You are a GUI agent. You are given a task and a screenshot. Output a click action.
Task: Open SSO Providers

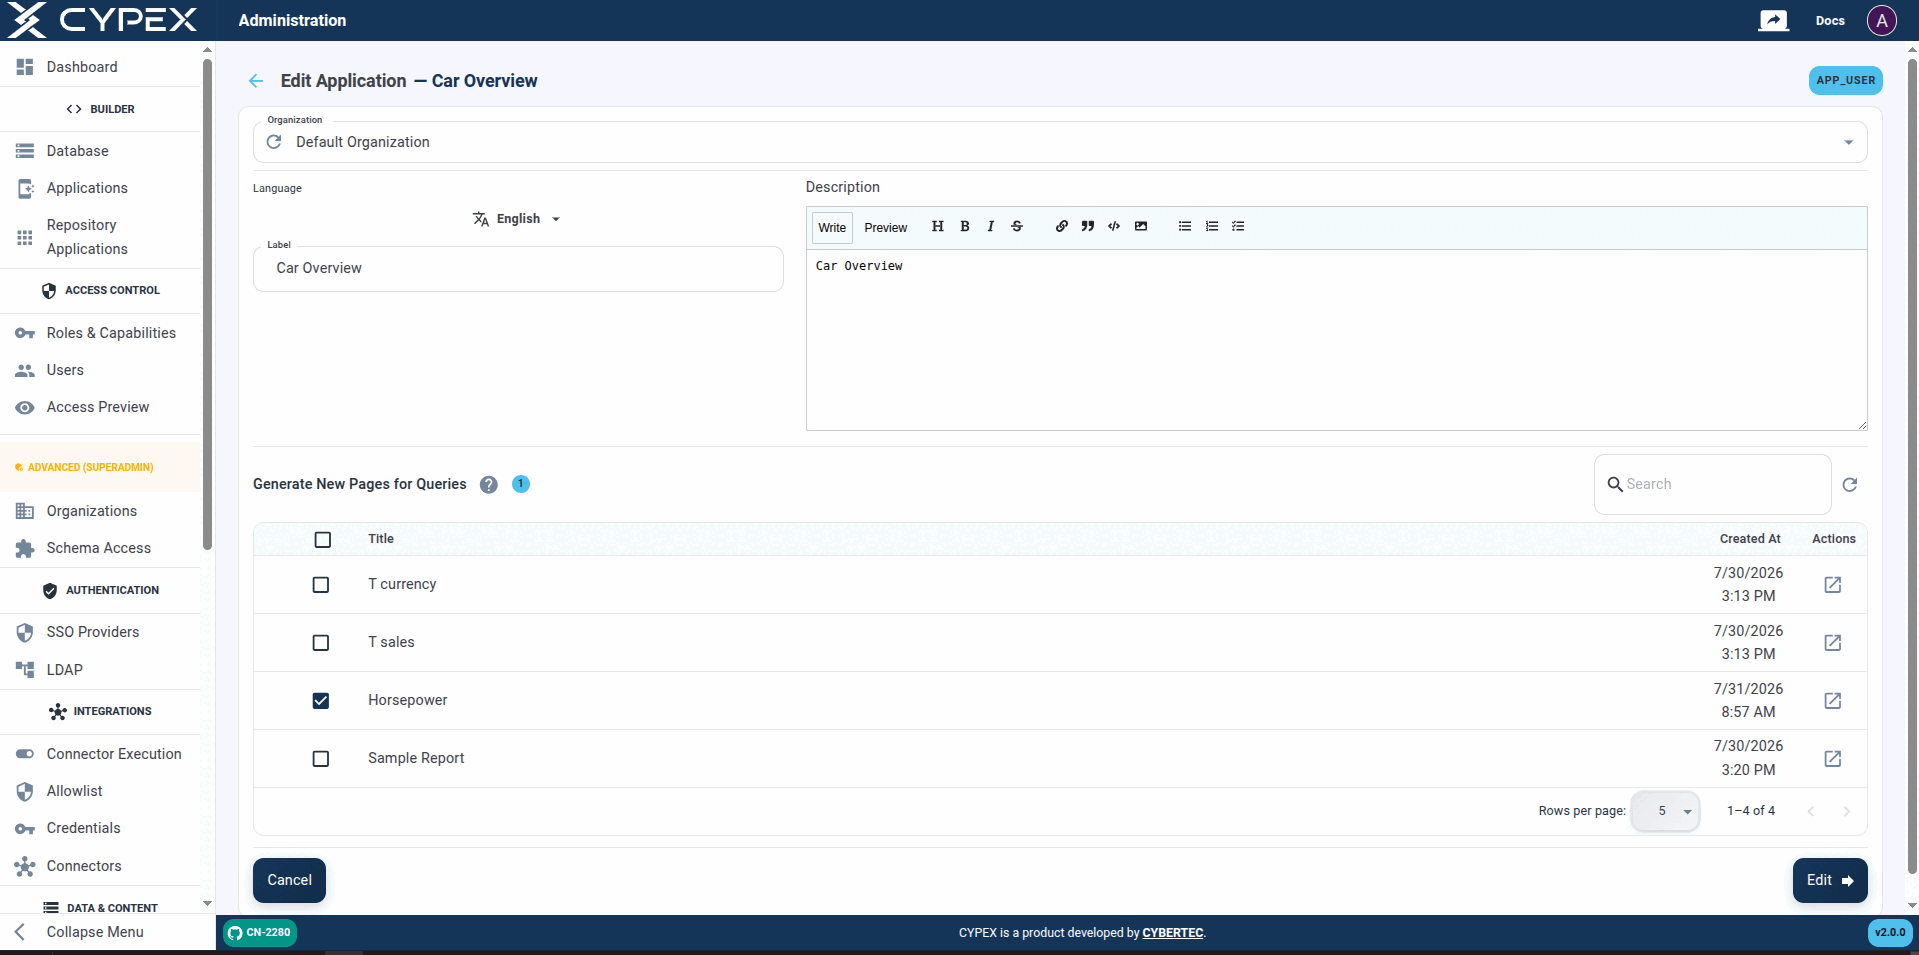tap(100, 632)
